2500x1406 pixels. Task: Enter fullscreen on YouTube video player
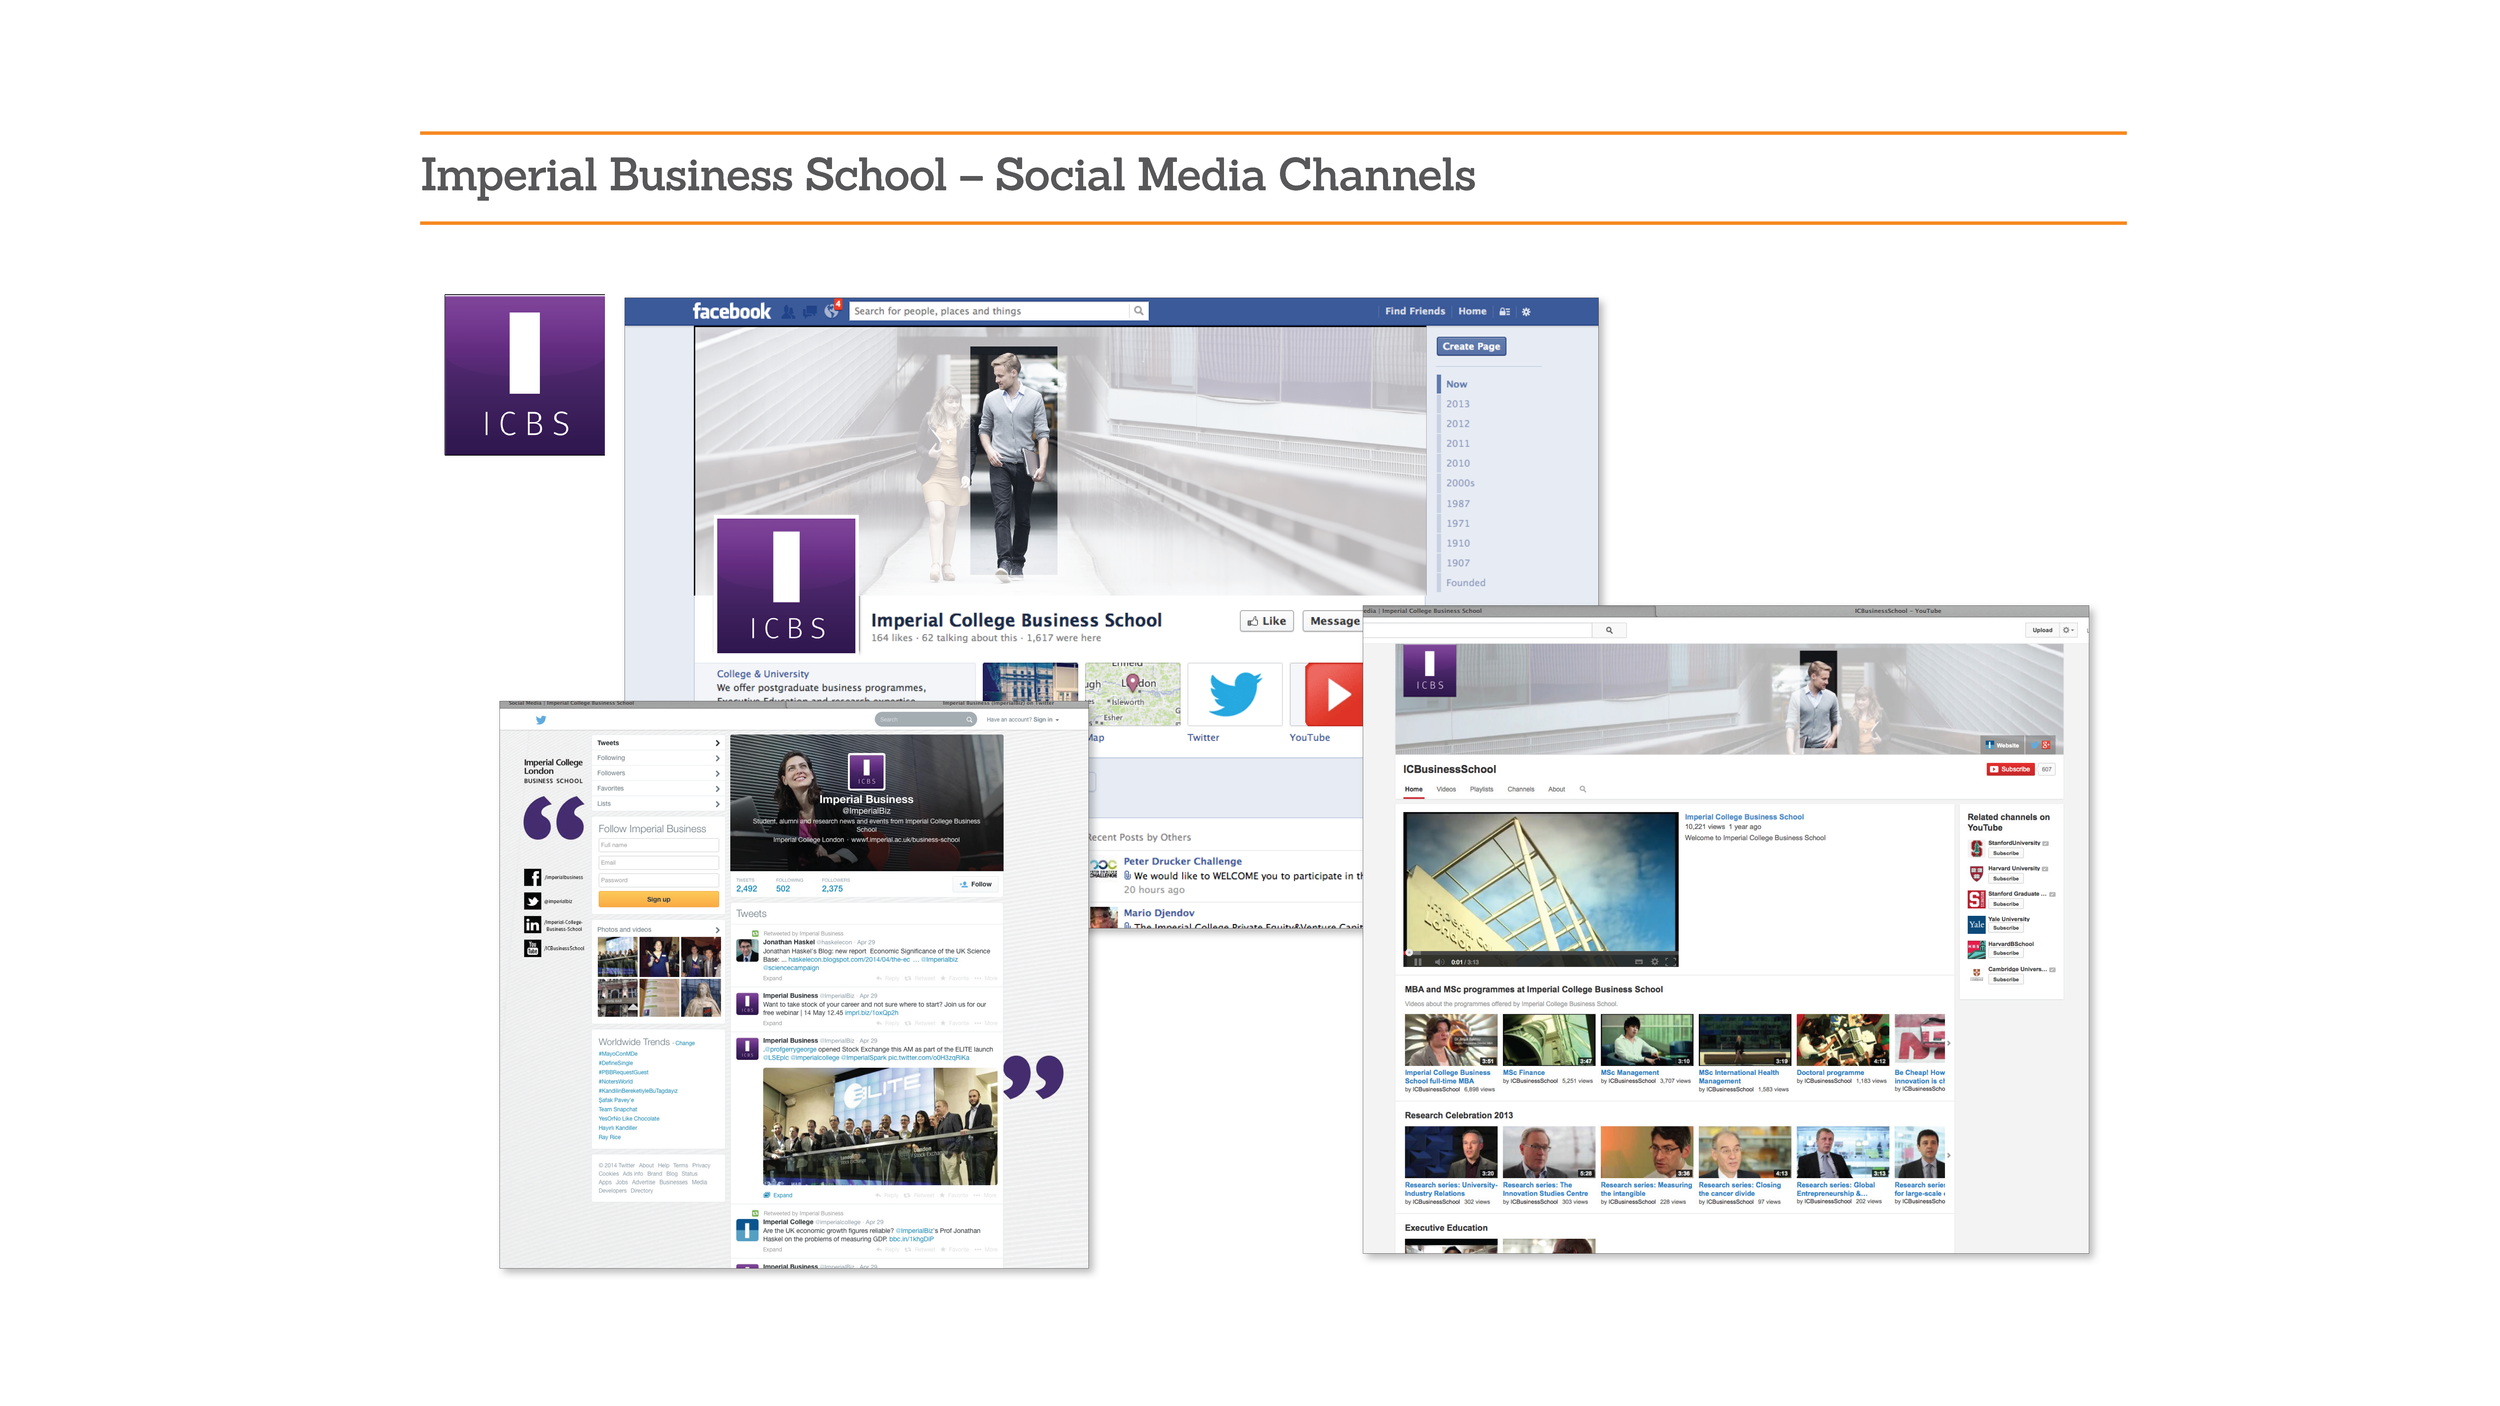pos(1669,962)
